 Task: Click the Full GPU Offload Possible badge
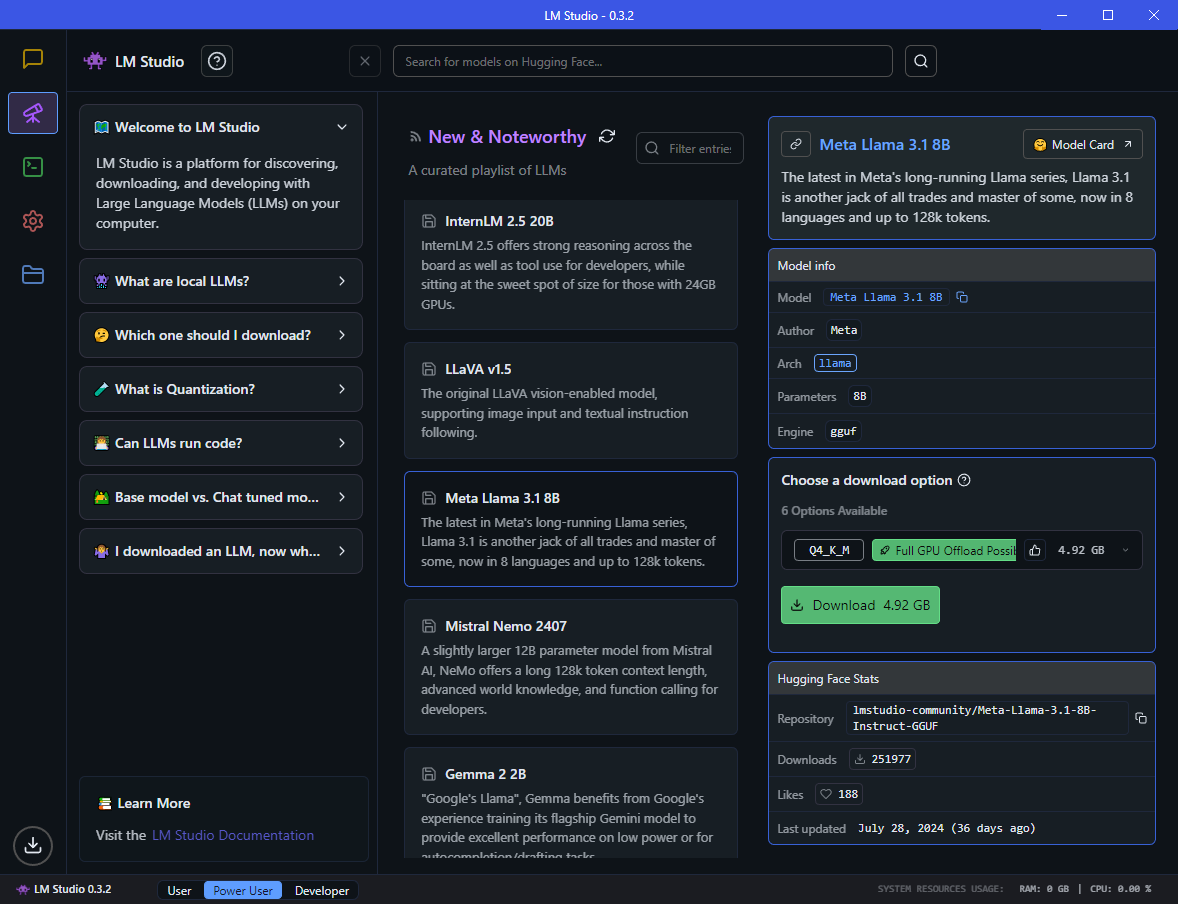coord(944,550)
